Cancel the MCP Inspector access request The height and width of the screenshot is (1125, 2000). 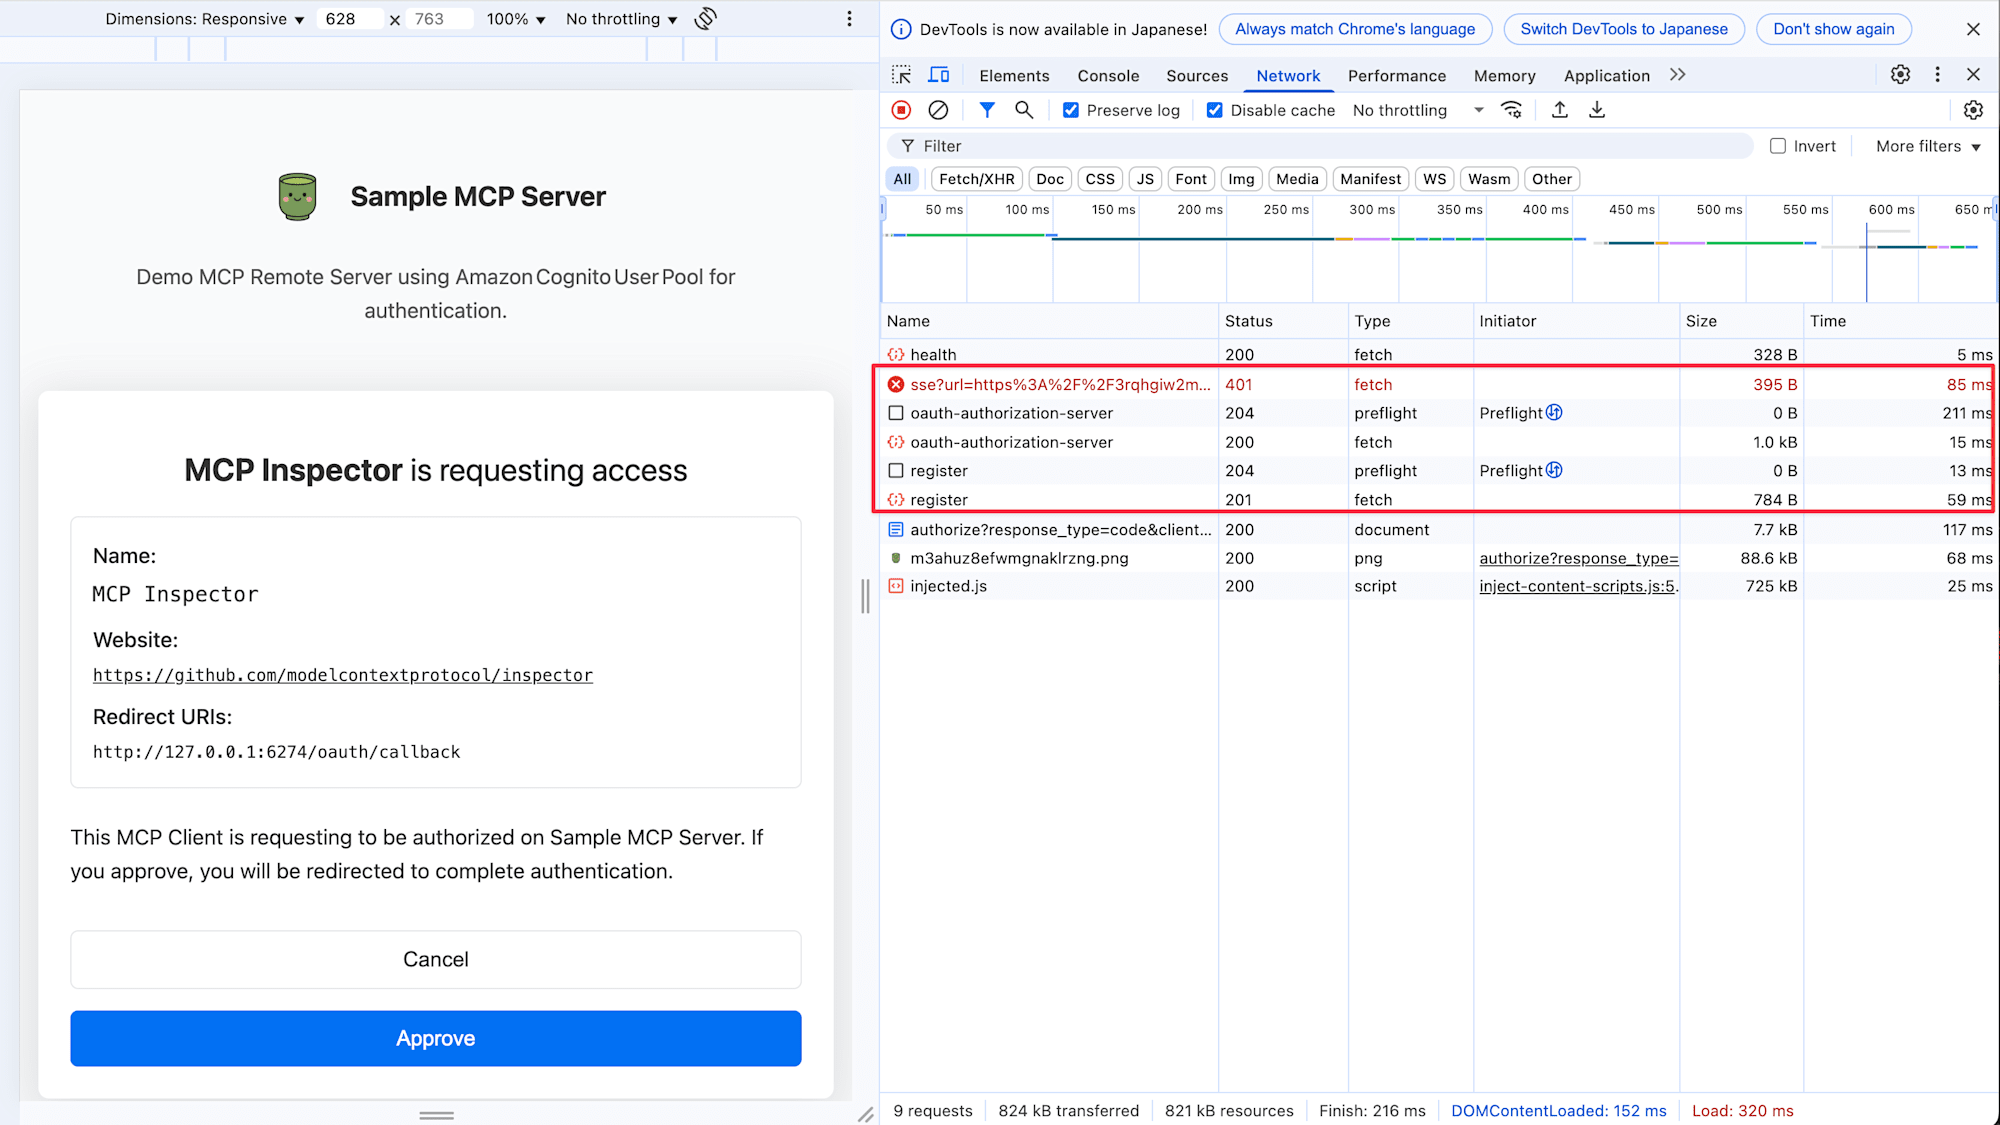(x=436, y=959)
